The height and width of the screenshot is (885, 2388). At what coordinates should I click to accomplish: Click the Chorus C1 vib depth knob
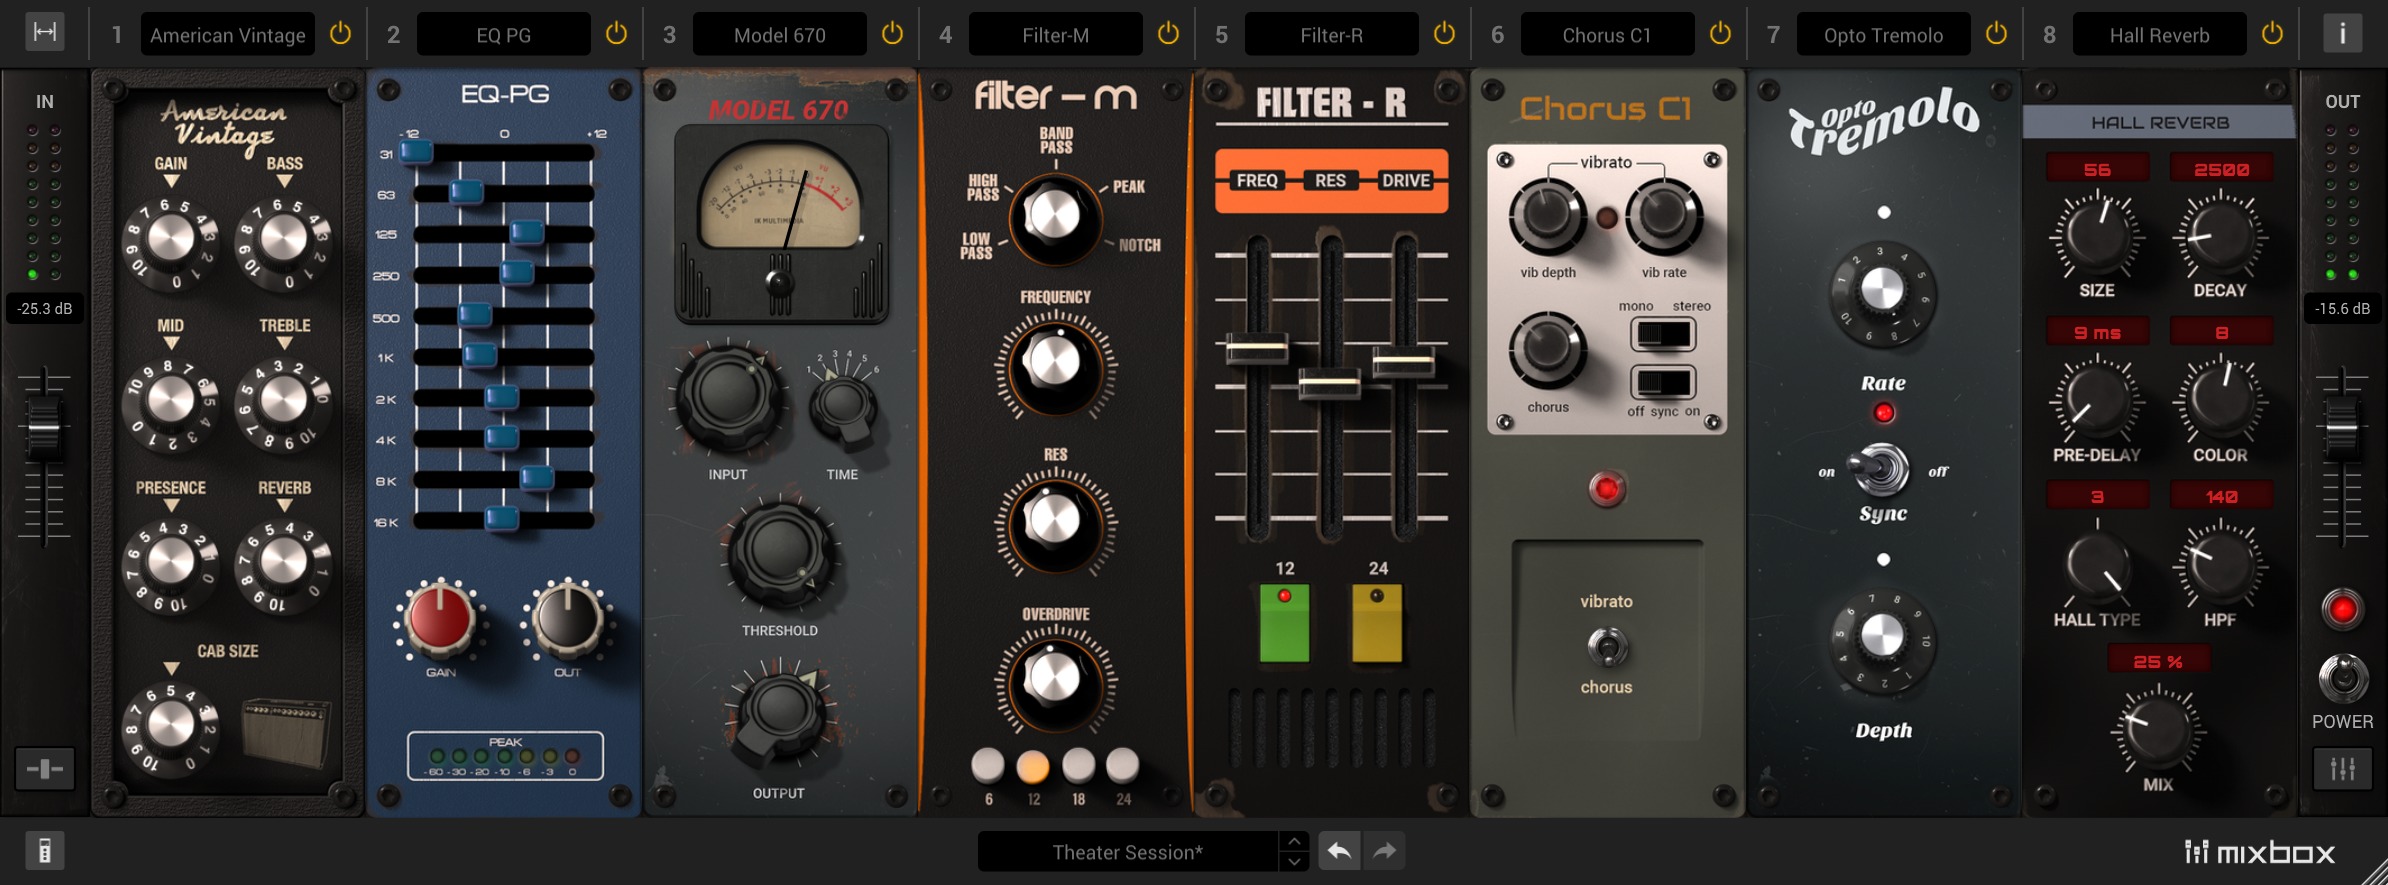(1547, 217)
